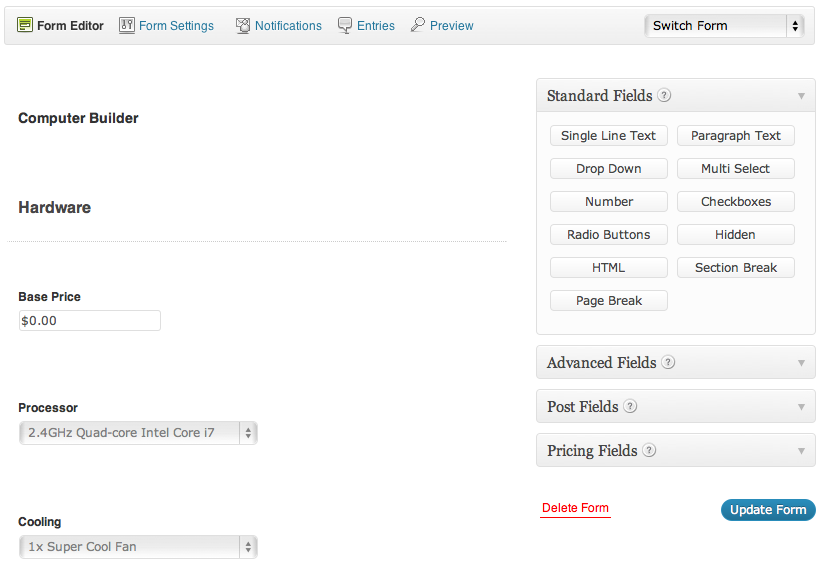Open the Switch Form dropdown
This screenshot has height=584, width=825.
[x=724, y=26]
